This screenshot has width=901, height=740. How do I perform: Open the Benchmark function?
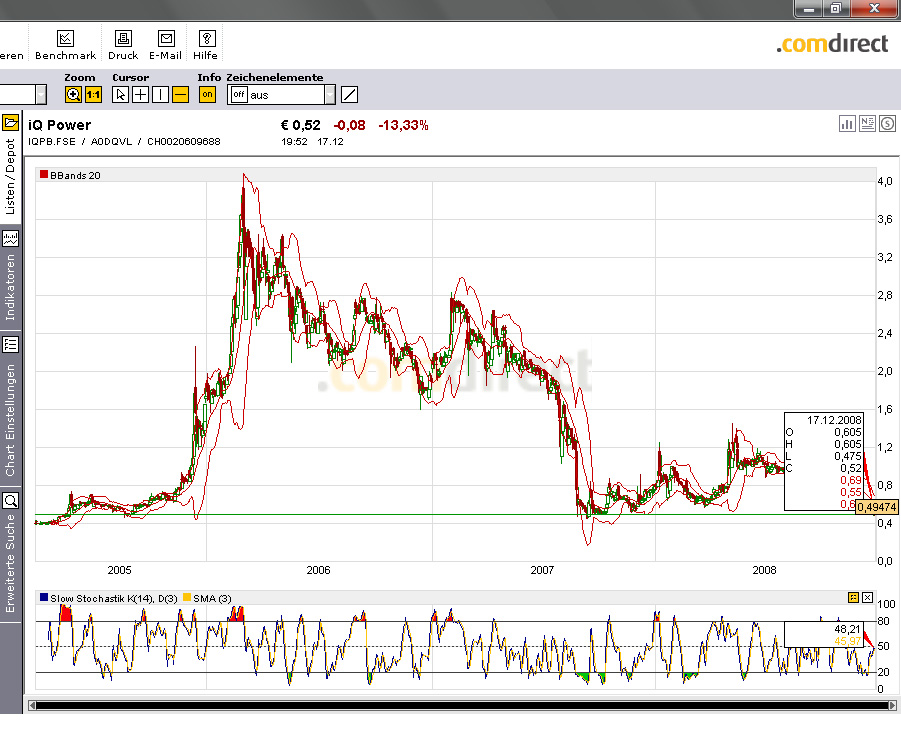[x=65, y=43]
